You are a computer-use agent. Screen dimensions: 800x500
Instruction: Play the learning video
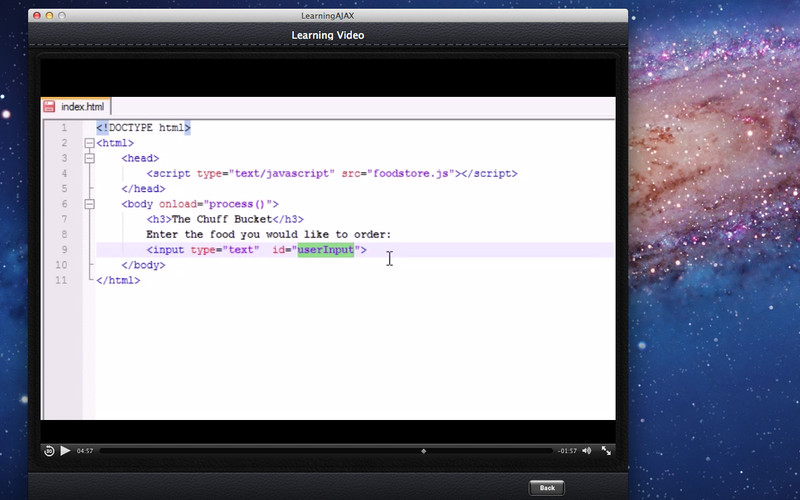tap(65, 451)
